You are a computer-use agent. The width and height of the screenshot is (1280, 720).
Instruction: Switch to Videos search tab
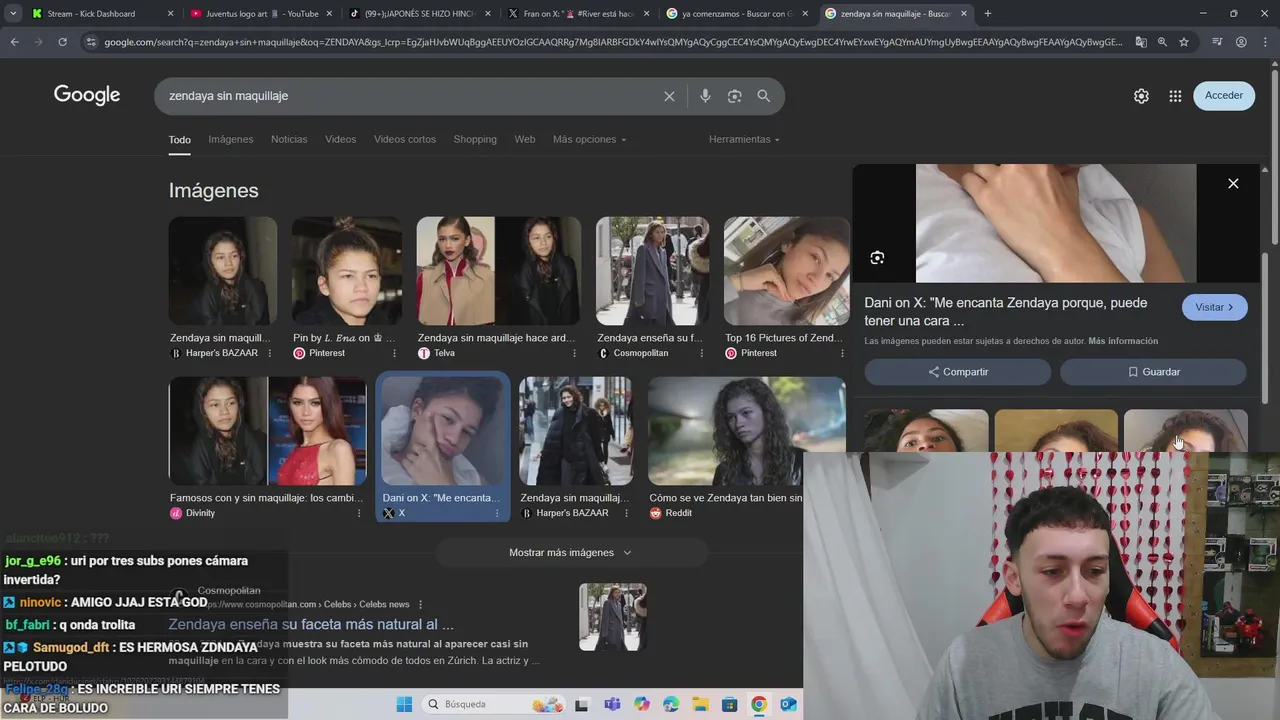(x=340, y=139)
